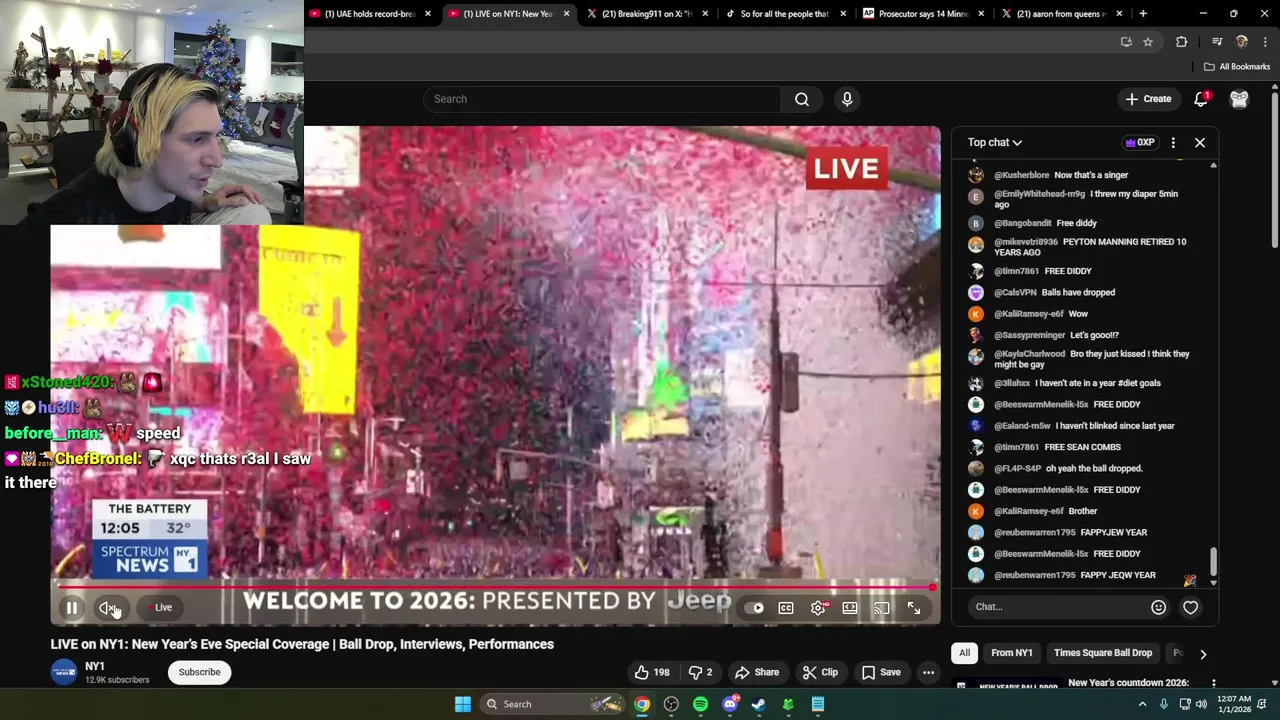Open the Windows Start menu
Viewport: 1280px width, 720px height.
point(463,704)
